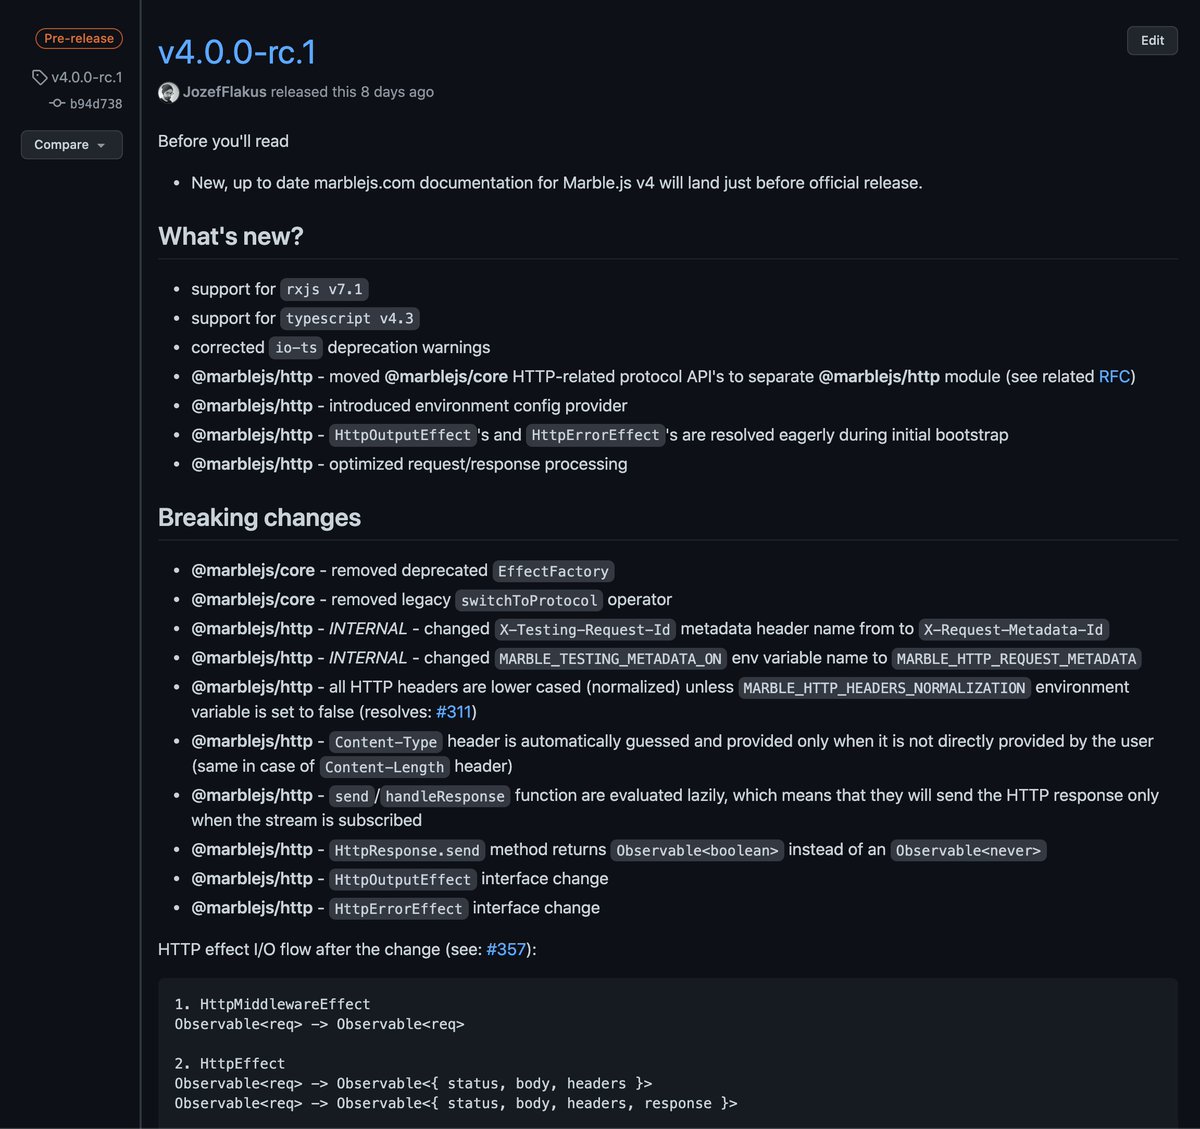Click the "HttpResponse.send" code text
The height and width of the screenshot is (1129, 1200).
407,850
